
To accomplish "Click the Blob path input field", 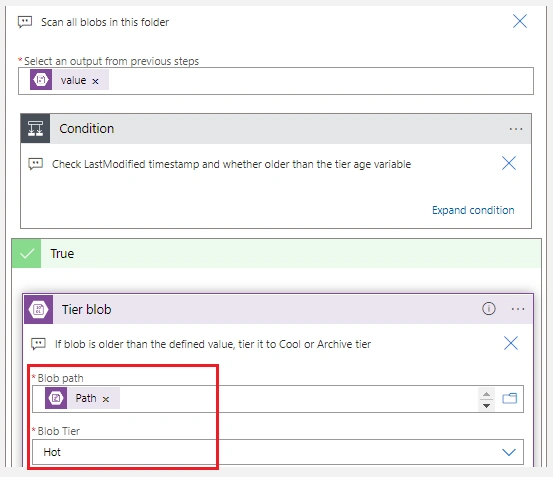I will (x=278, y=399).
